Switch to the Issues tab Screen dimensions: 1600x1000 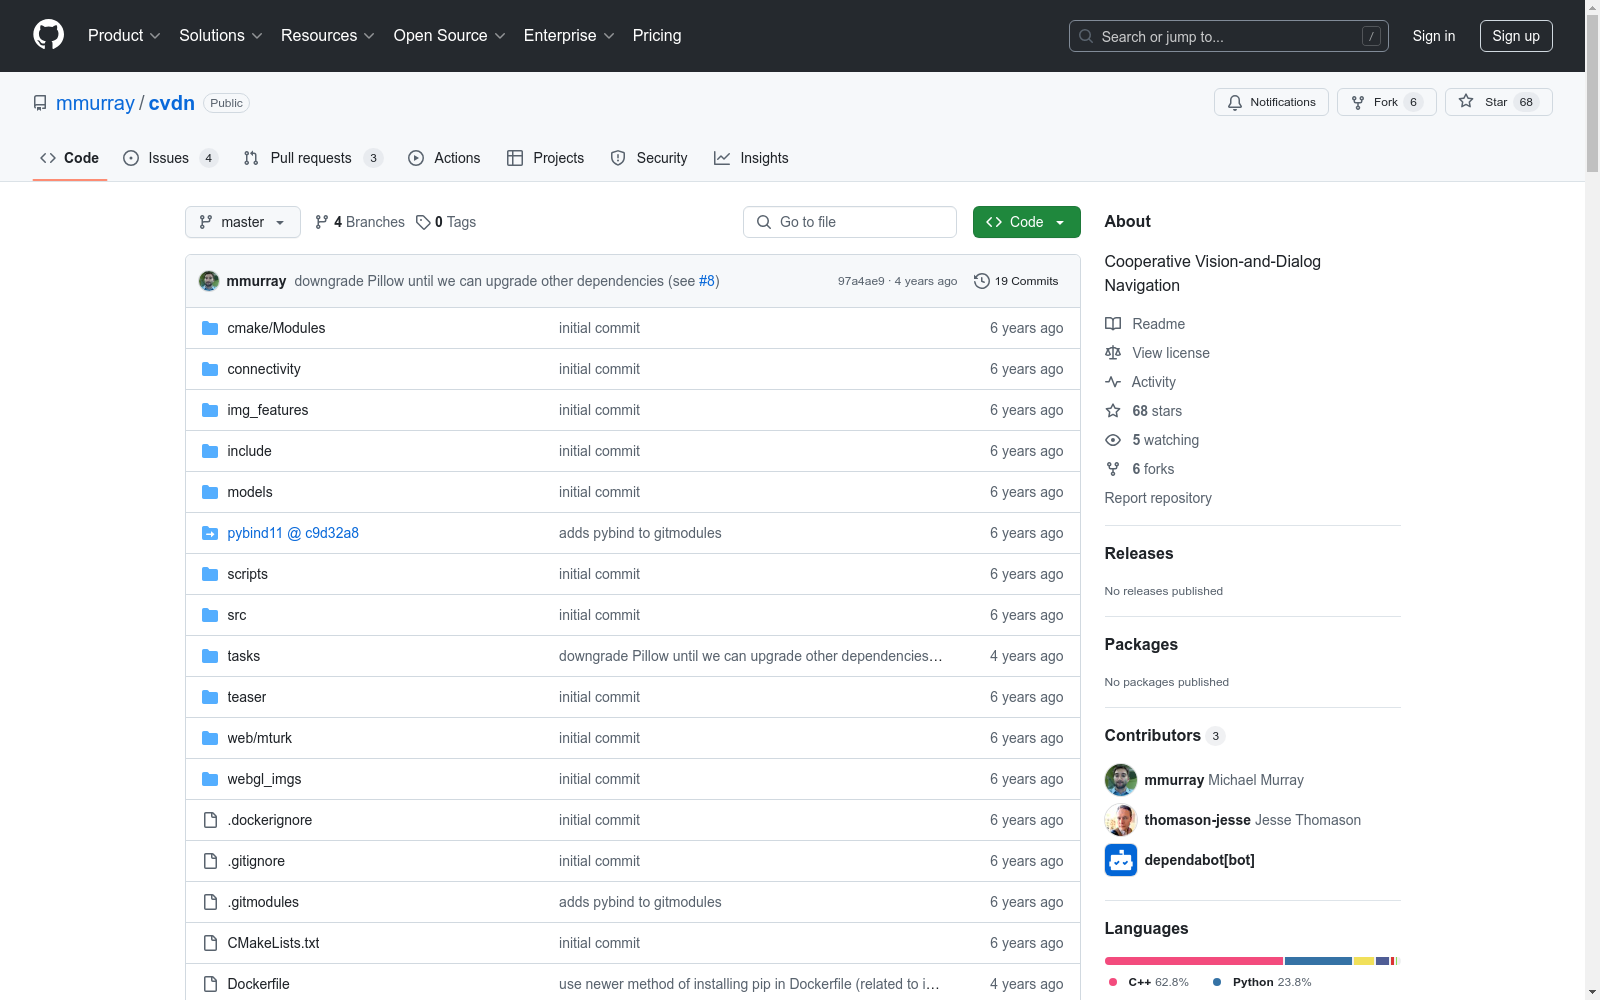(x=169, y=158)
